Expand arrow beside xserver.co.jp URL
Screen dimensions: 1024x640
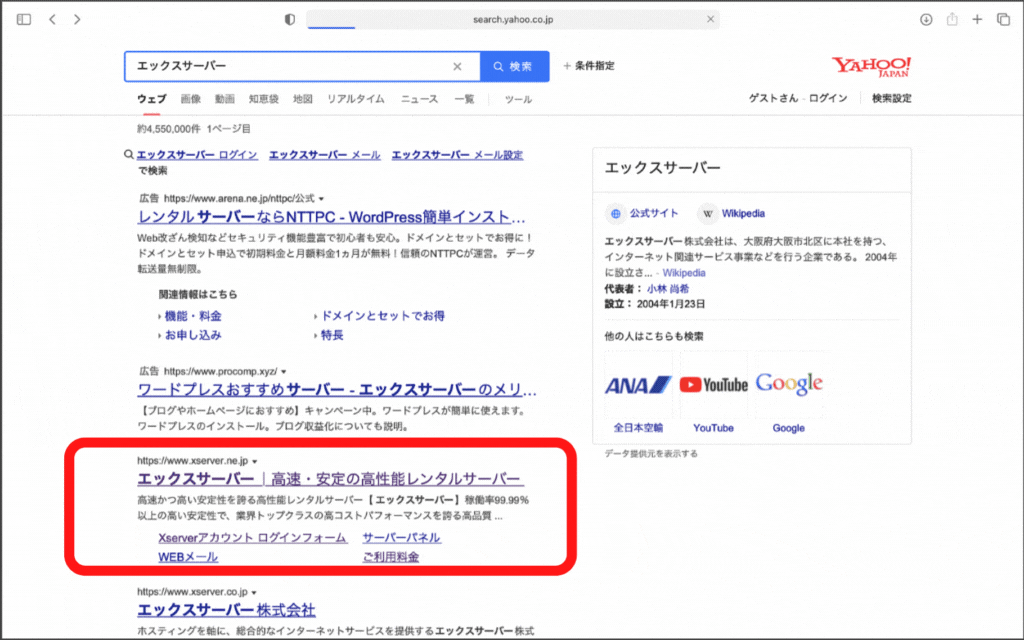253,592
